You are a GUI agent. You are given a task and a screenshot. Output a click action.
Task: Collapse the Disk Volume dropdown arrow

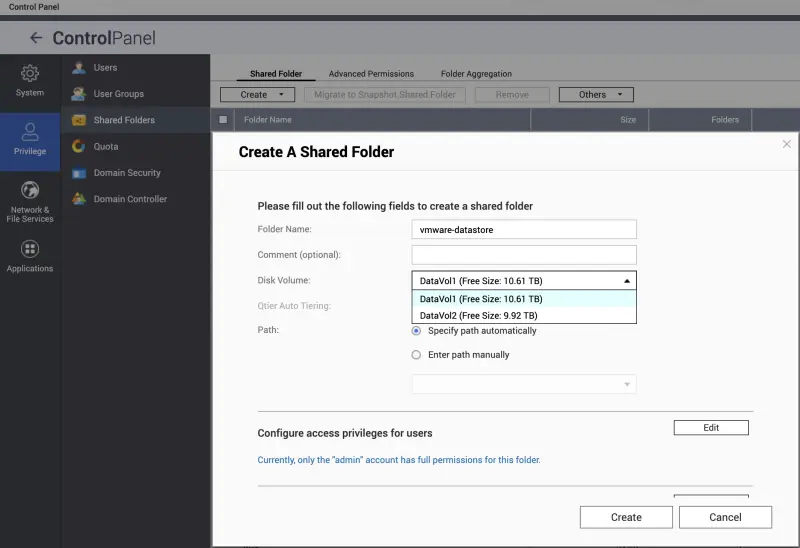coord(627,281)
